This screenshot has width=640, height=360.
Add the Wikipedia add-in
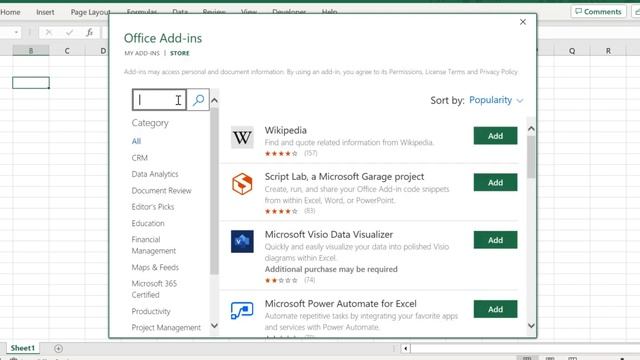(x=495, y=136)
